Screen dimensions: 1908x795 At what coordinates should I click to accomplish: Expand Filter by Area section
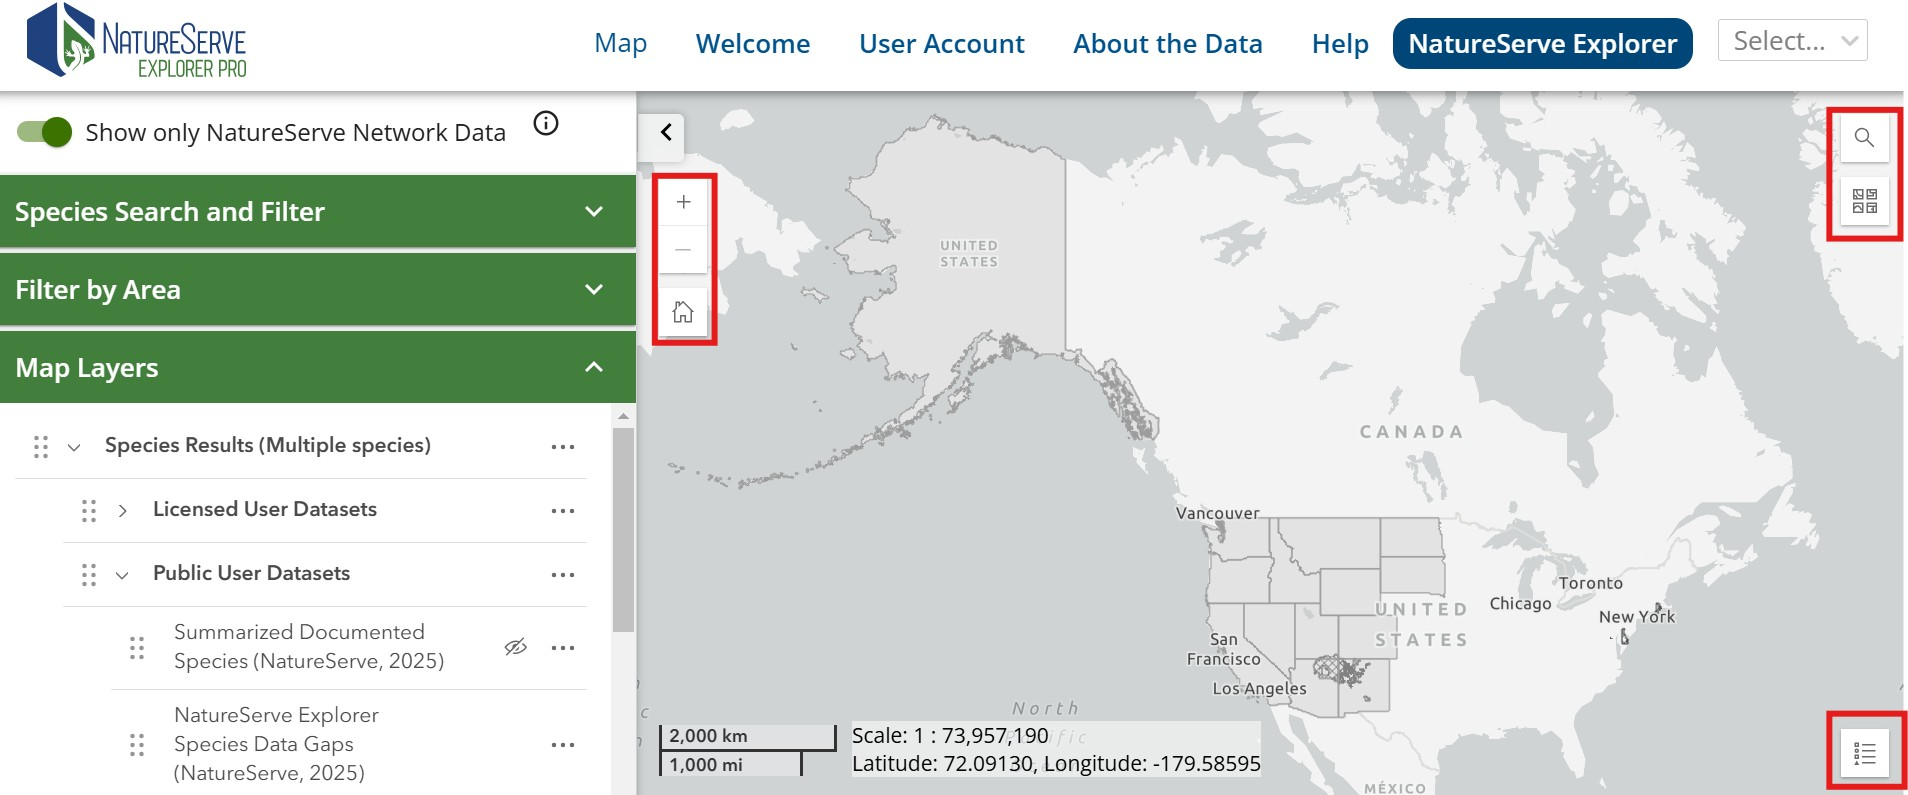pyautogui.click(x=318, y=290)
